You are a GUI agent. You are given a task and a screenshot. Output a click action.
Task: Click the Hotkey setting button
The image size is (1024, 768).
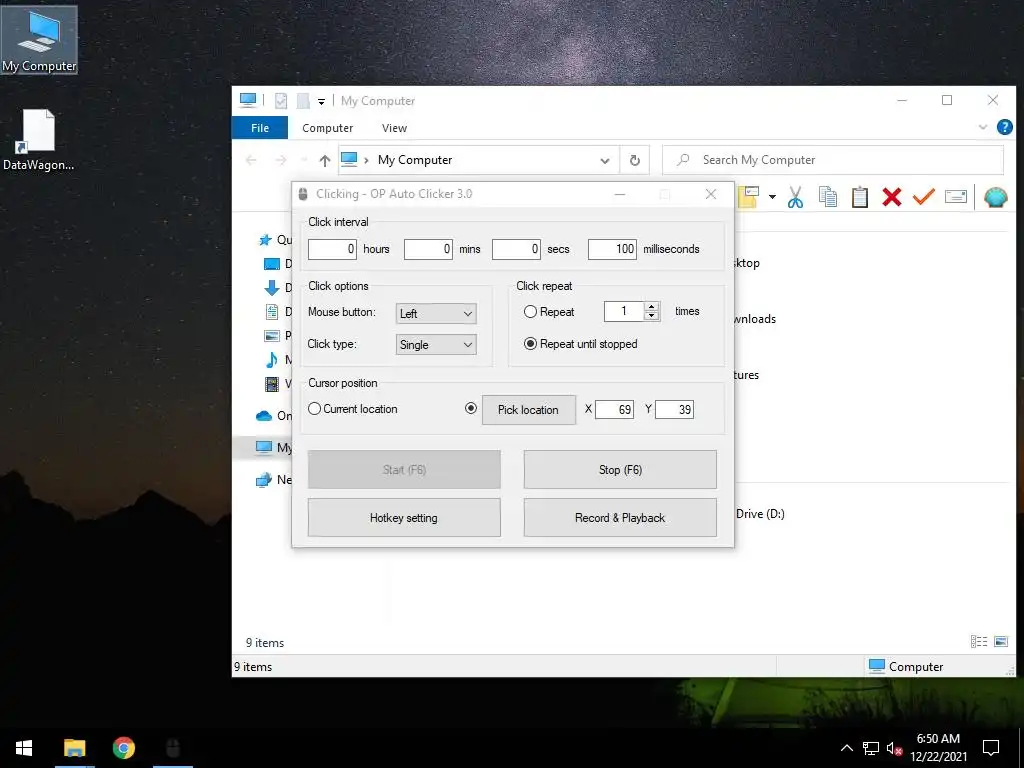point(404,518)
